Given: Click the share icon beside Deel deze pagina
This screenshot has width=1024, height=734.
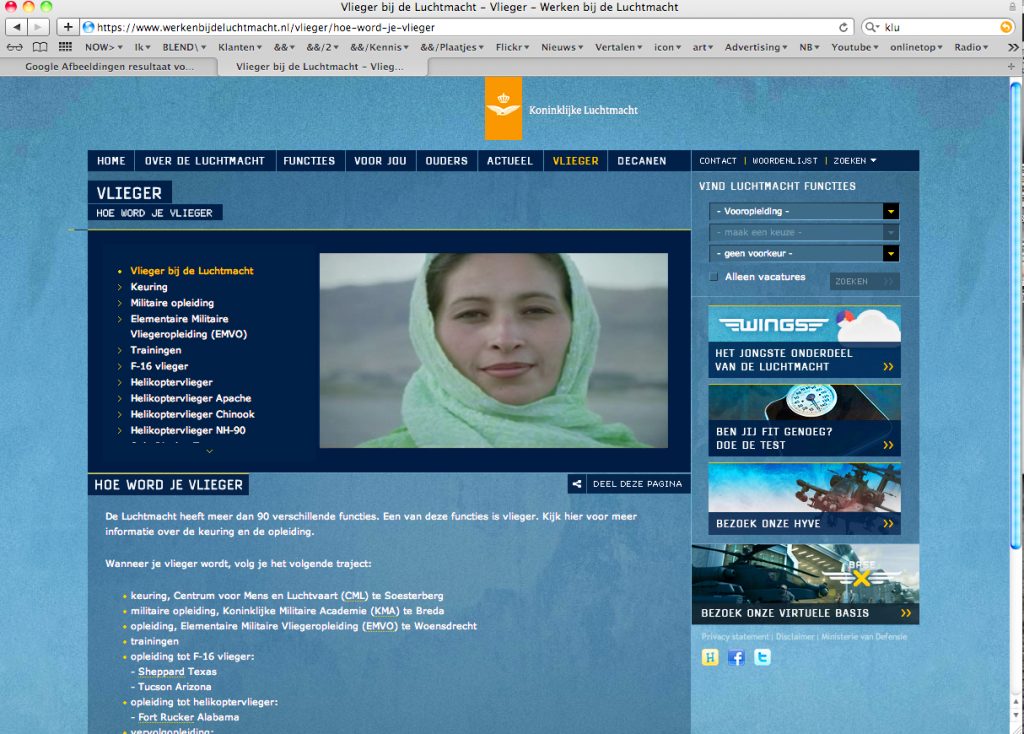Looking at the screenshot, I should pyautogui.click(x=577, y=484).
